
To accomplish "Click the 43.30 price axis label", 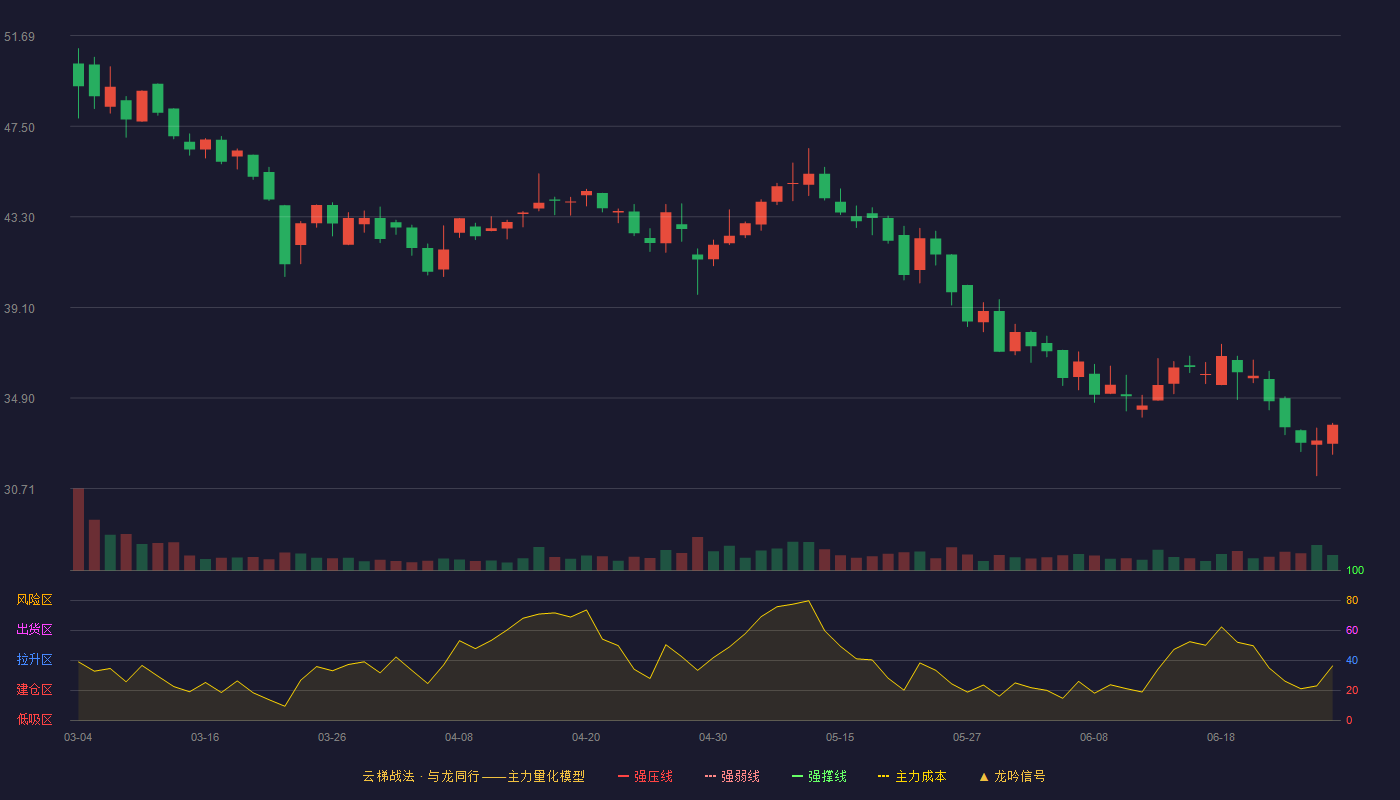I will coord(19,217).
